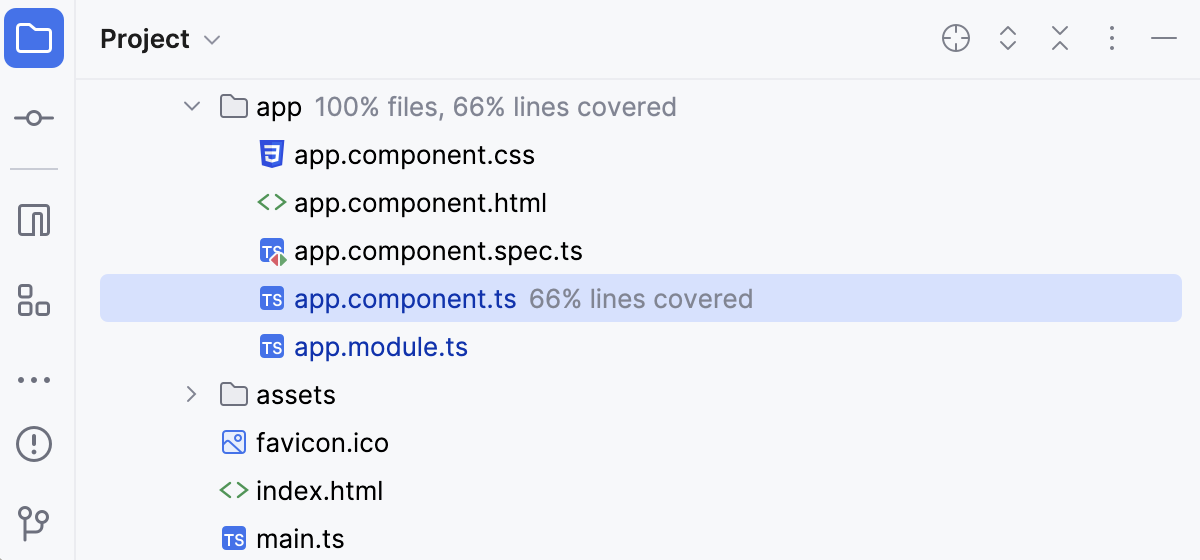Hide the Project tool window
The height and width of the screenshot is (560, 1200).
pyautogui.click(x=1164, y=39)
